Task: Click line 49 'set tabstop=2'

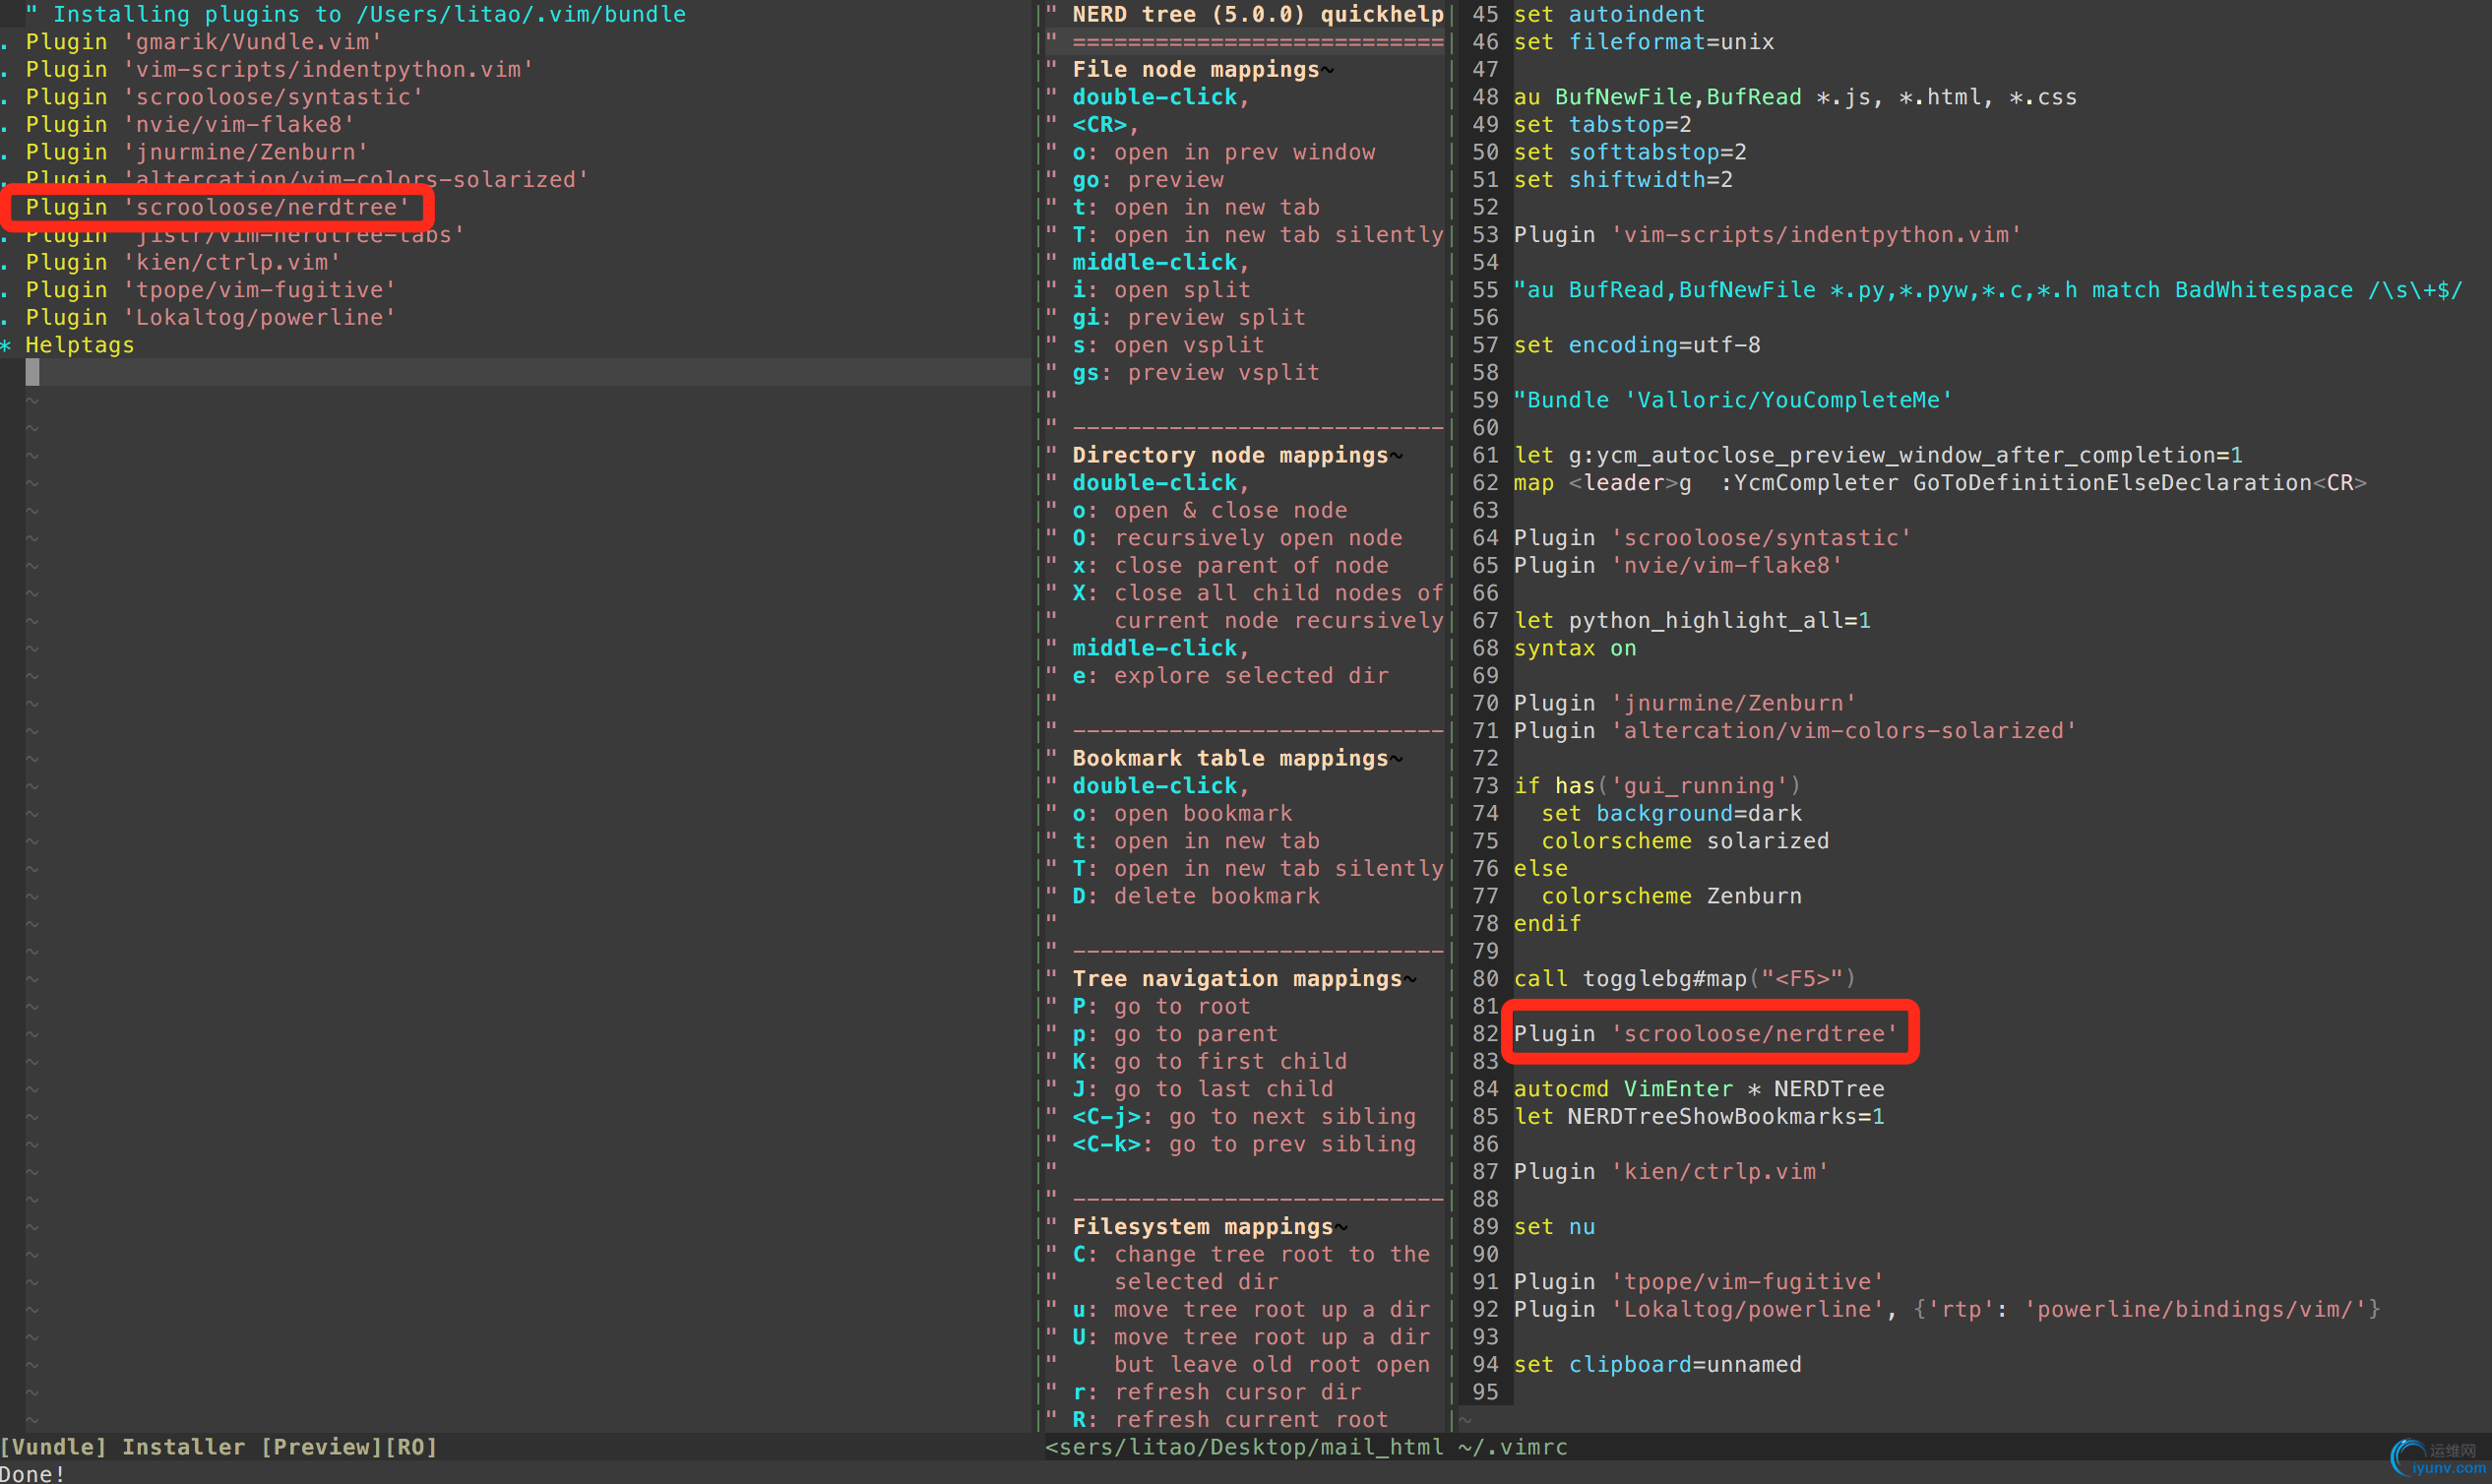Action: (1603, 124)
